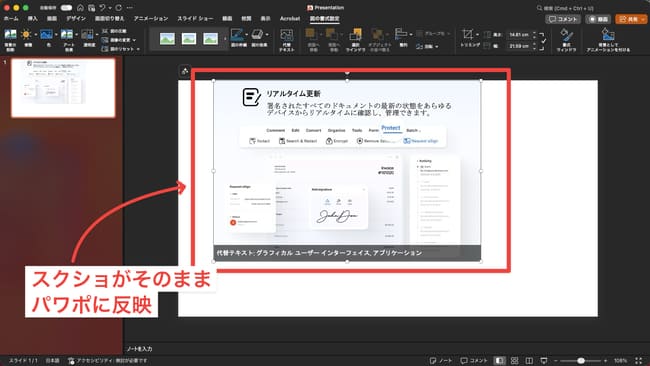
Task: Click the Undo arrow icon
Action: click(102, 8)
